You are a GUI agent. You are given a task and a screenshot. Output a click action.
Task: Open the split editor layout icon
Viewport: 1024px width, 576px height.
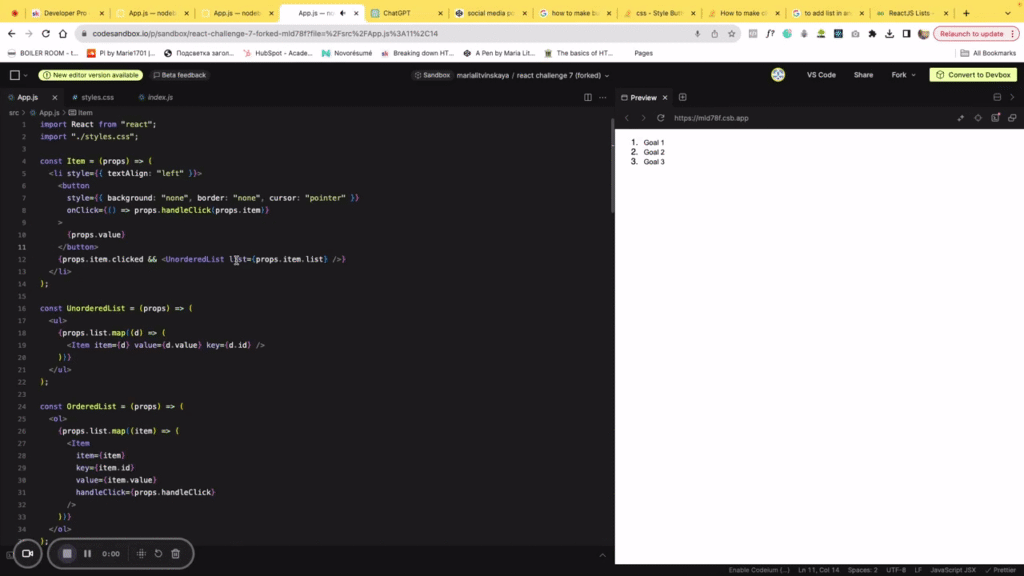tap(588, 98)
